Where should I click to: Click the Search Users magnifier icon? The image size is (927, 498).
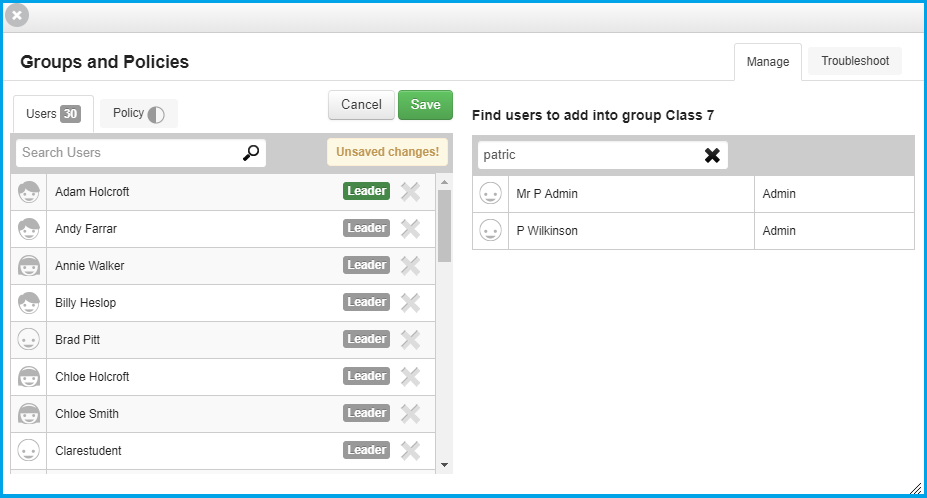pos(251,153)
